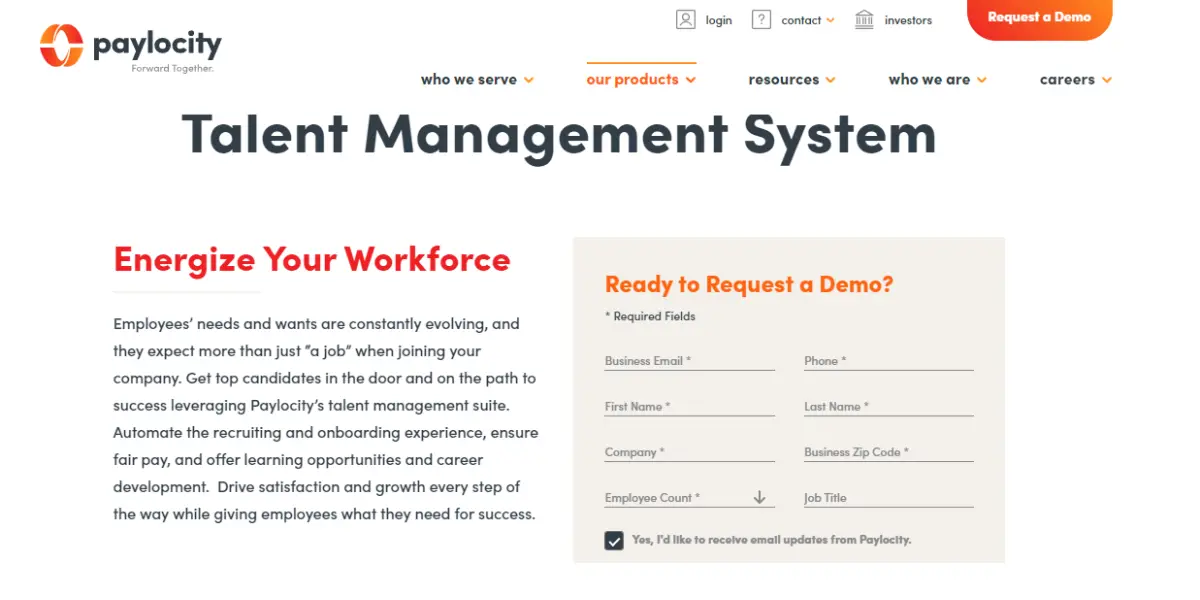Click the Required Fields note
The height and width of the screenshot is (600, 1200).
650,316
